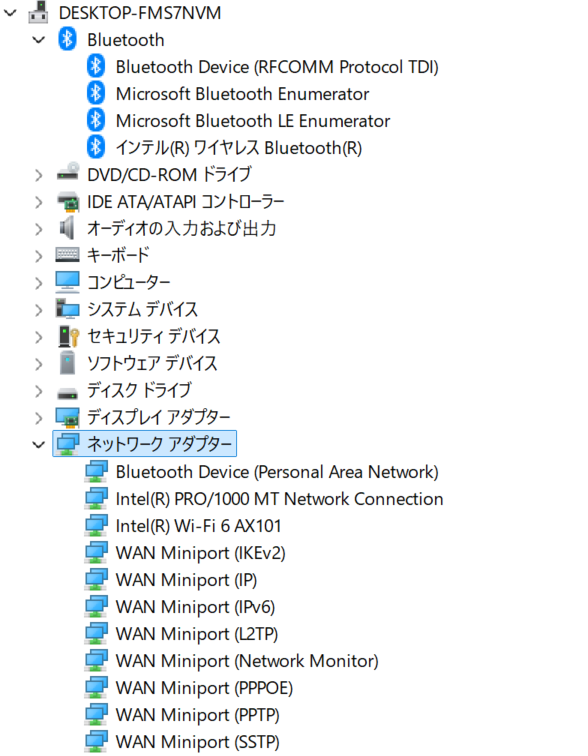Image resolution: width=588 pixels, height=756 pixels.
Task: Select WAN Miniport (SSTP) entry
Action: pos(198,742)
